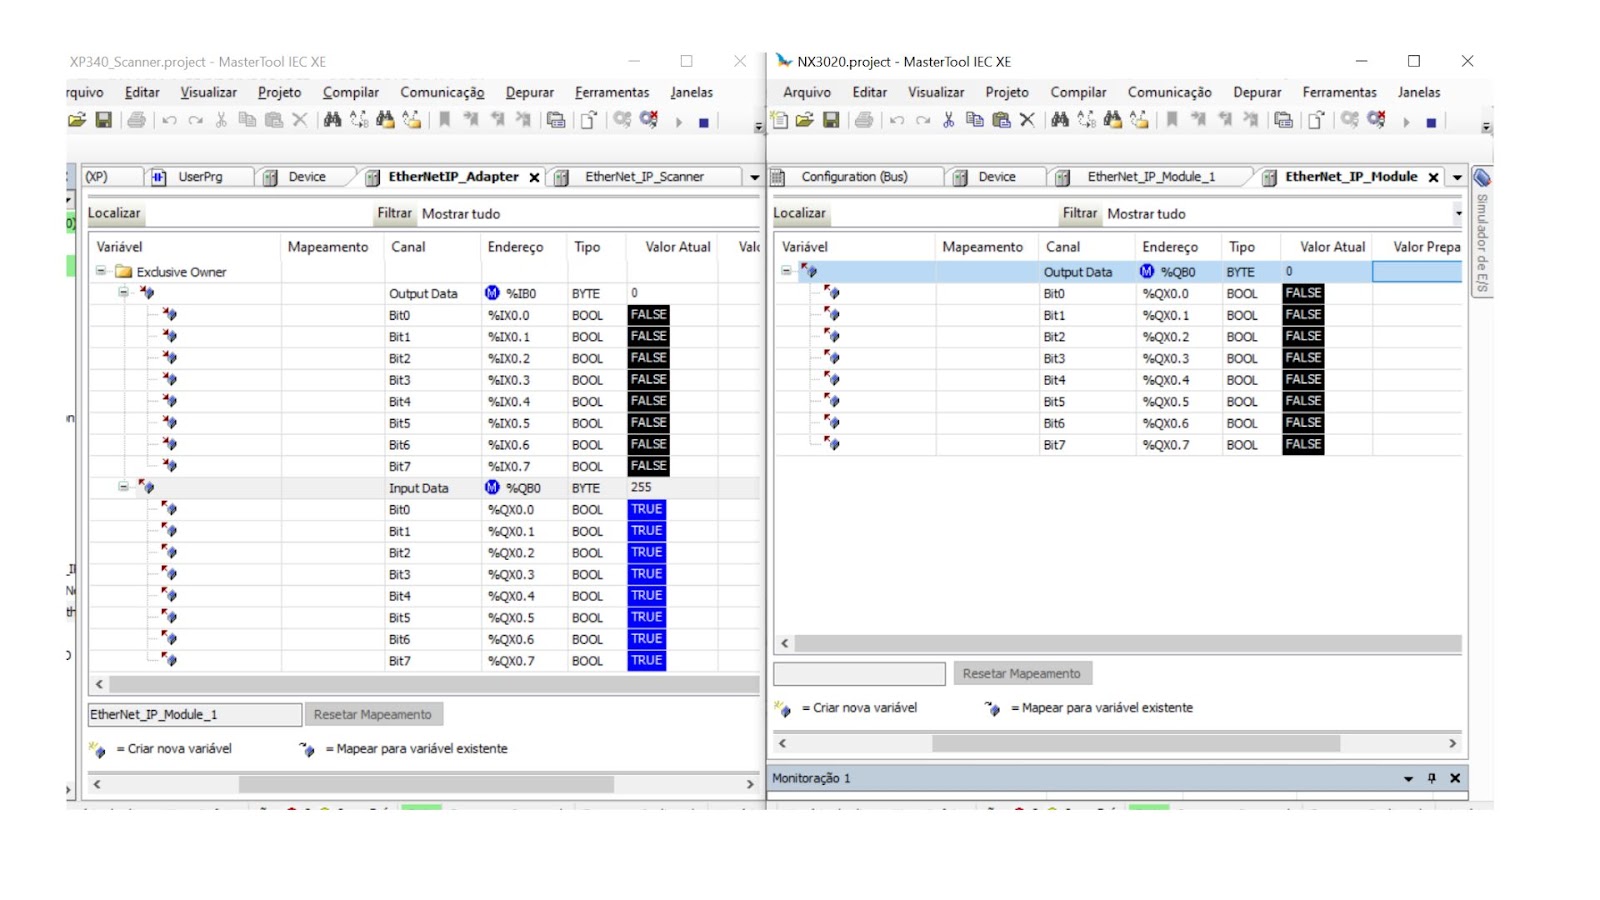Image resolution: width=1600 pixels, height=900 pixels.
Task: Click the Find binoculars icon in NX3020 toolbar
Action: (1060, 121)
